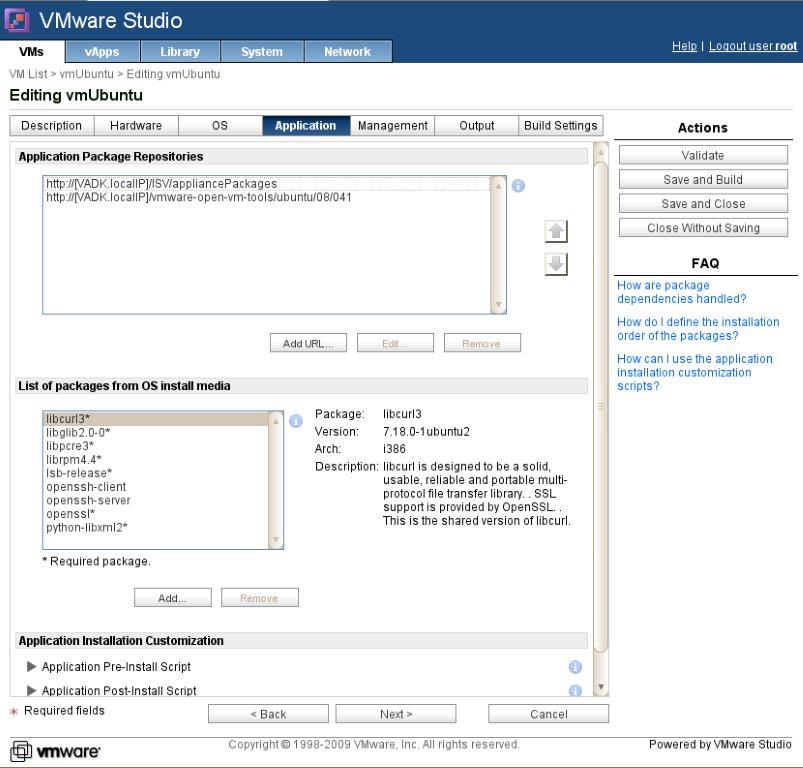Click Save and Build
This screenshot has width=803, height=768.
703,179
